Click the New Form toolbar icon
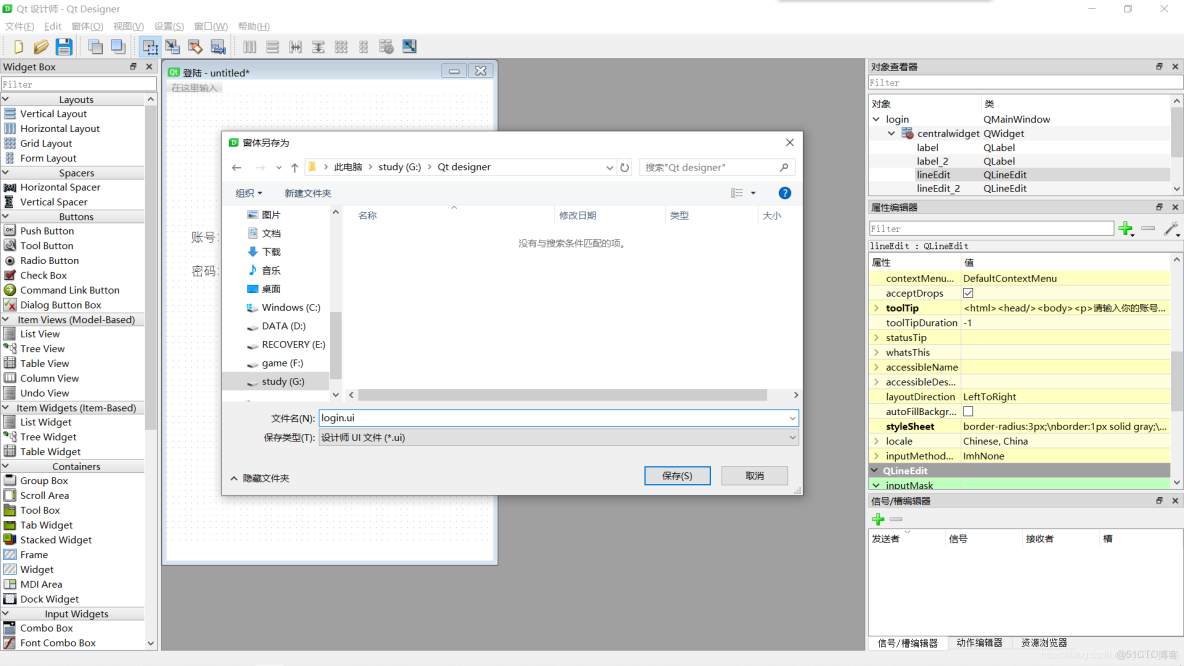The width and height of the screenshot is (1184, 666). click(x=18, y=46)
